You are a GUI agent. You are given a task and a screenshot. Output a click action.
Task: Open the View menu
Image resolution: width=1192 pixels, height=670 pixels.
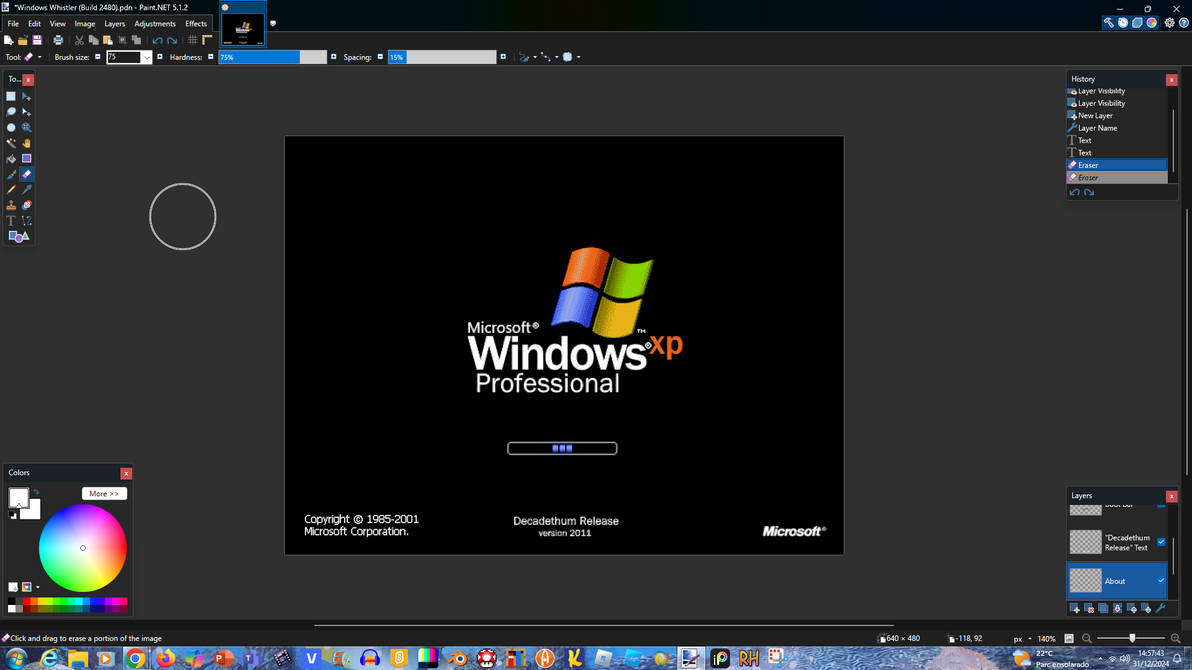[x=57, y=24]
